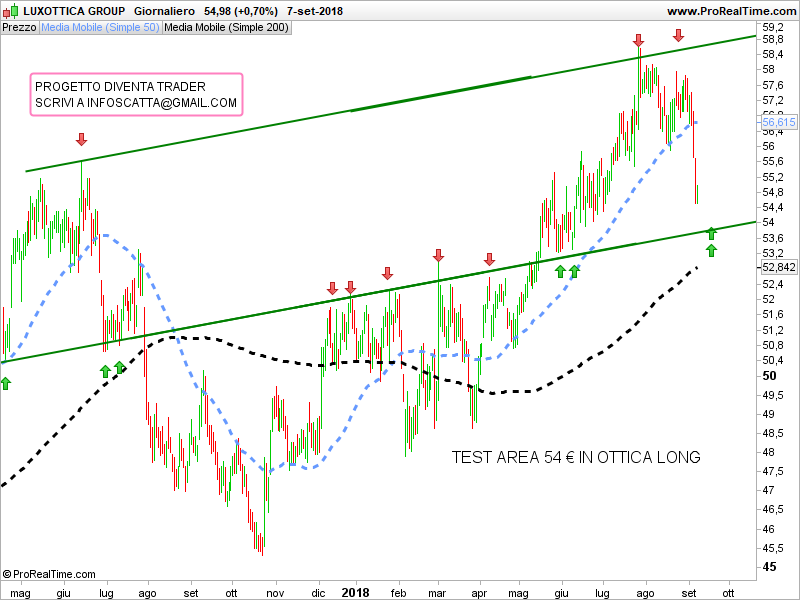Click the lowest green arrow on the right side
800x600 pixels.
pyautogui.click(x=711, y=250)
